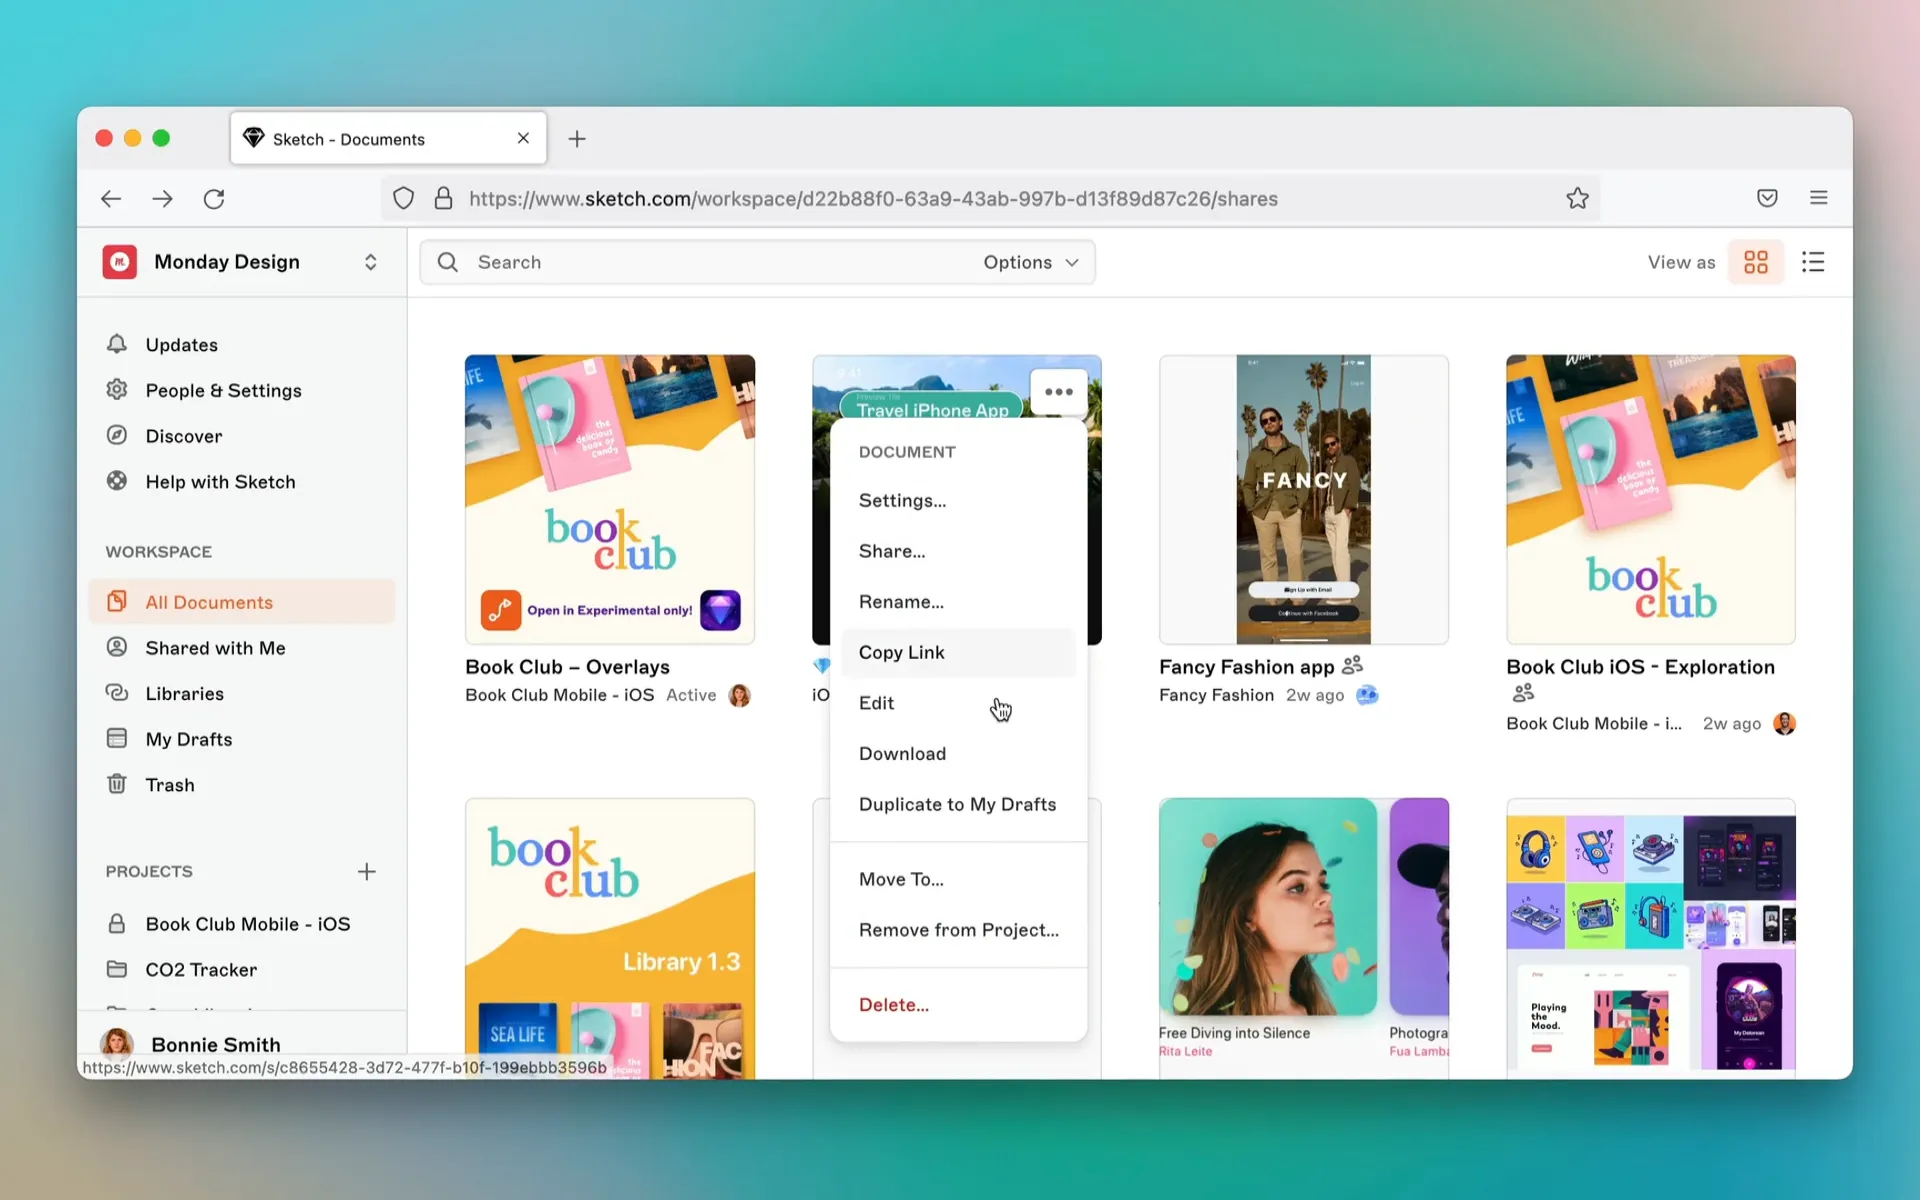The width and height of the screenshot is (1920, 1200).
Task: Open the search Options dropdown
Action: click(x=1030, y=262)
